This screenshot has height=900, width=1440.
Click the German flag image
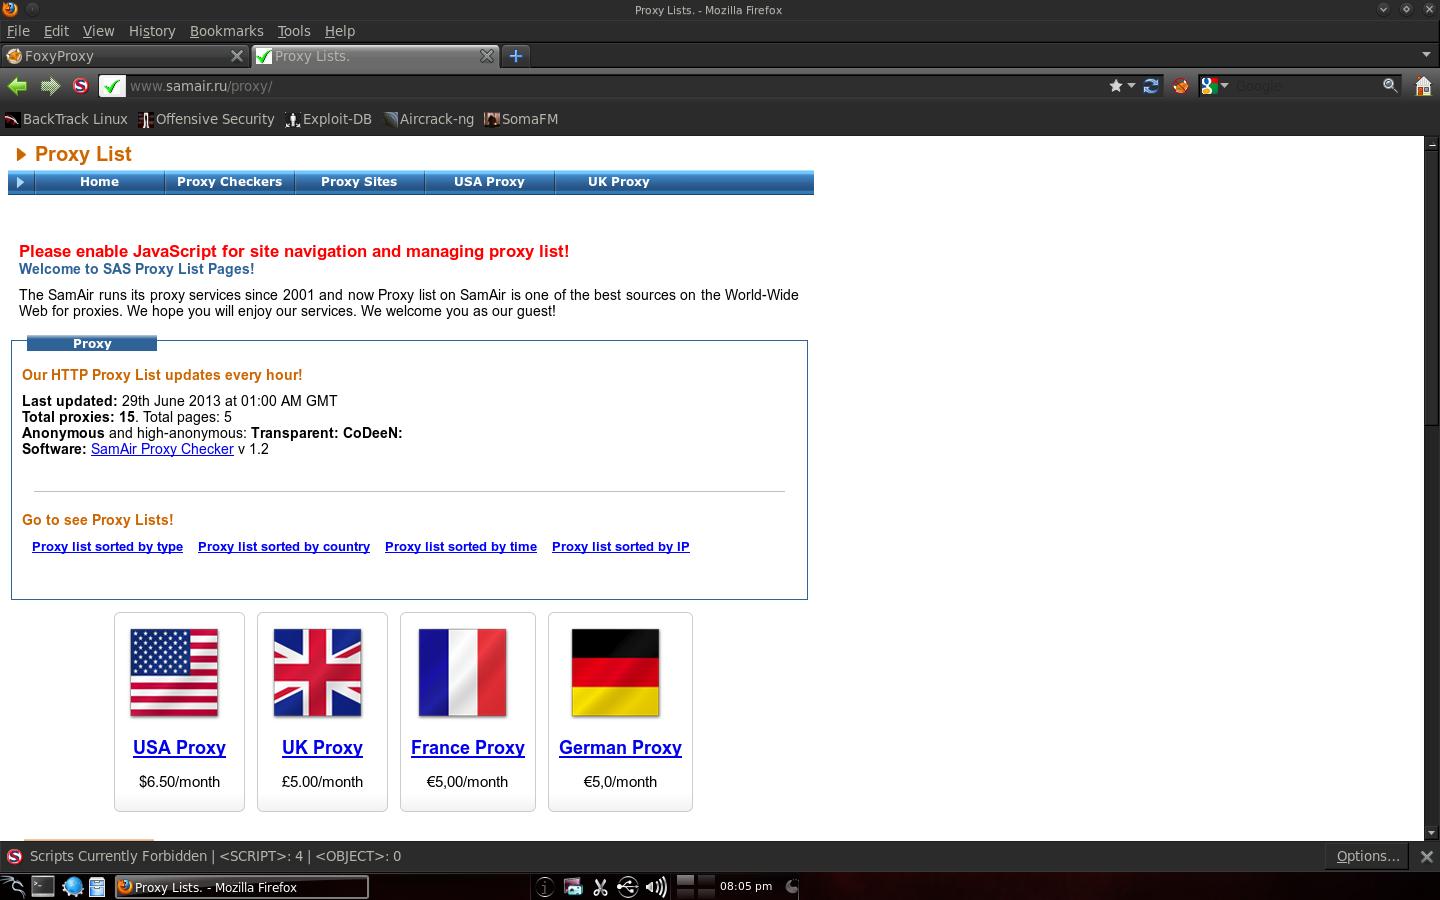pyautogui.click(x=615, y=673)
